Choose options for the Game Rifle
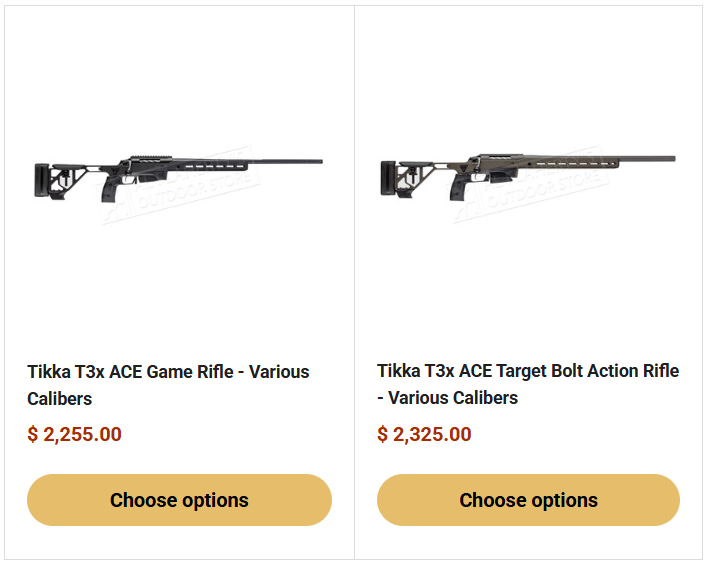The width and height of the screenshot is (706, 563). tap(179, 500)
